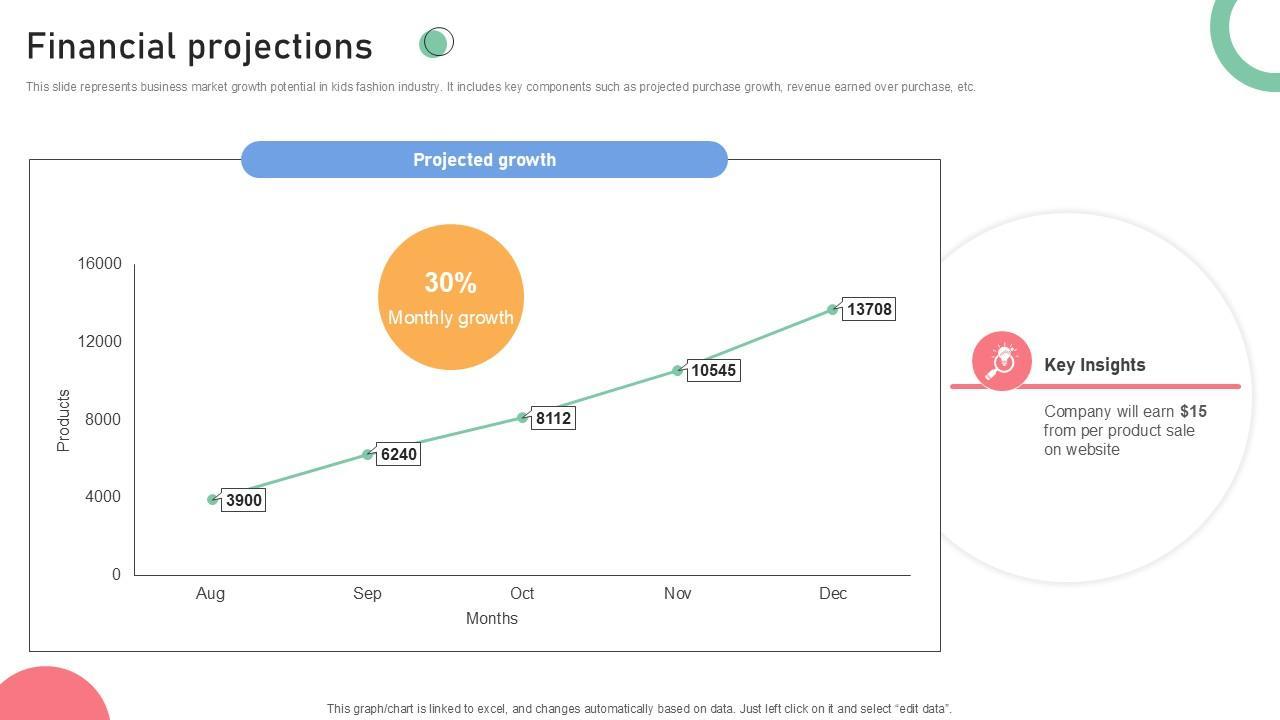The width and height of the screenshot is (1280, 720).
Task: Select the Months axis title
Action: point(492,618)
